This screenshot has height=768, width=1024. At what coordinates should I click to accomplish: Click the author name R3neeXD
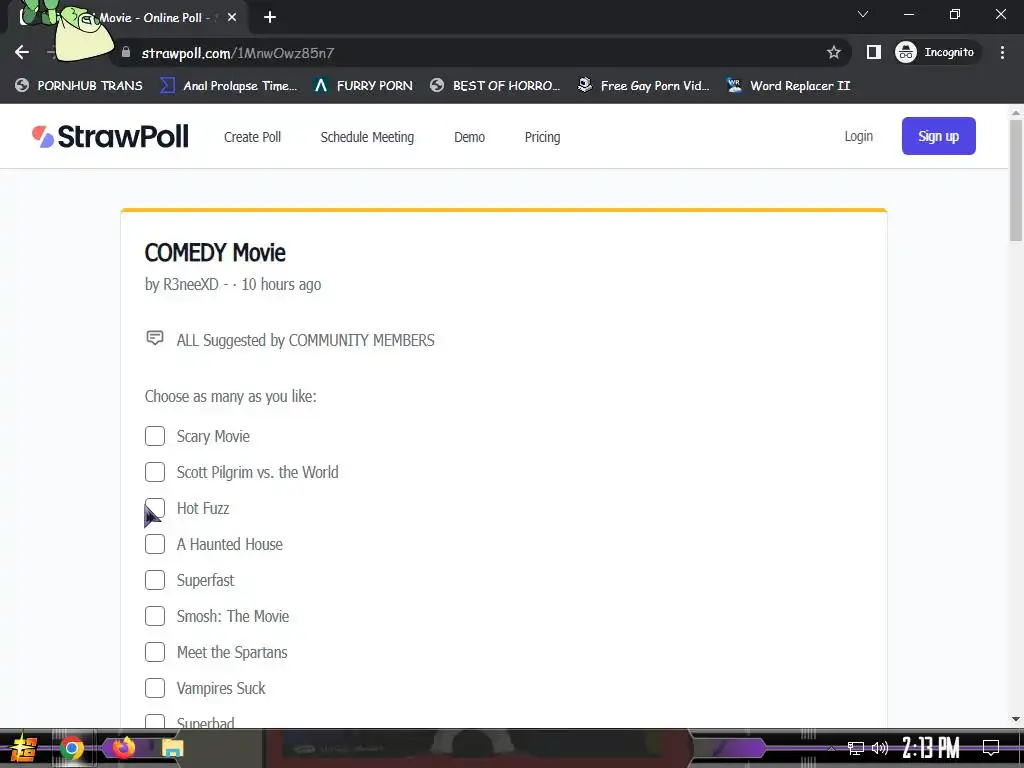click(191, 285)
